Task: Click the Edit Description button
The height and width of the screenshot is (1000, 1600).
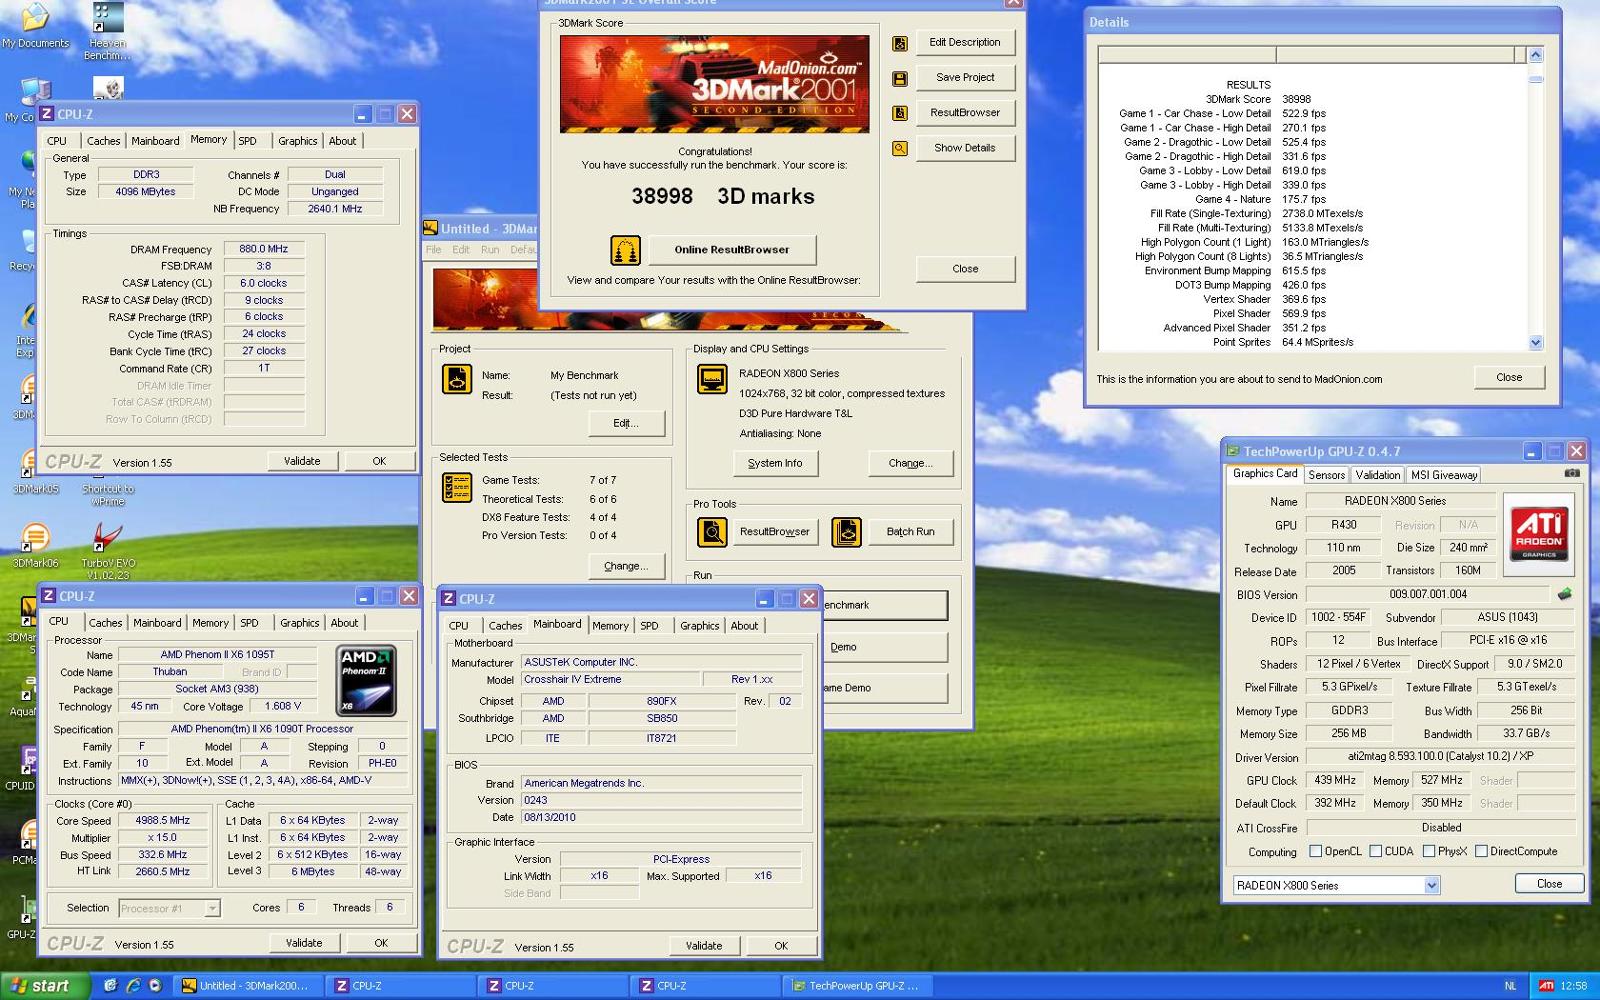Action: pos(964,43)
